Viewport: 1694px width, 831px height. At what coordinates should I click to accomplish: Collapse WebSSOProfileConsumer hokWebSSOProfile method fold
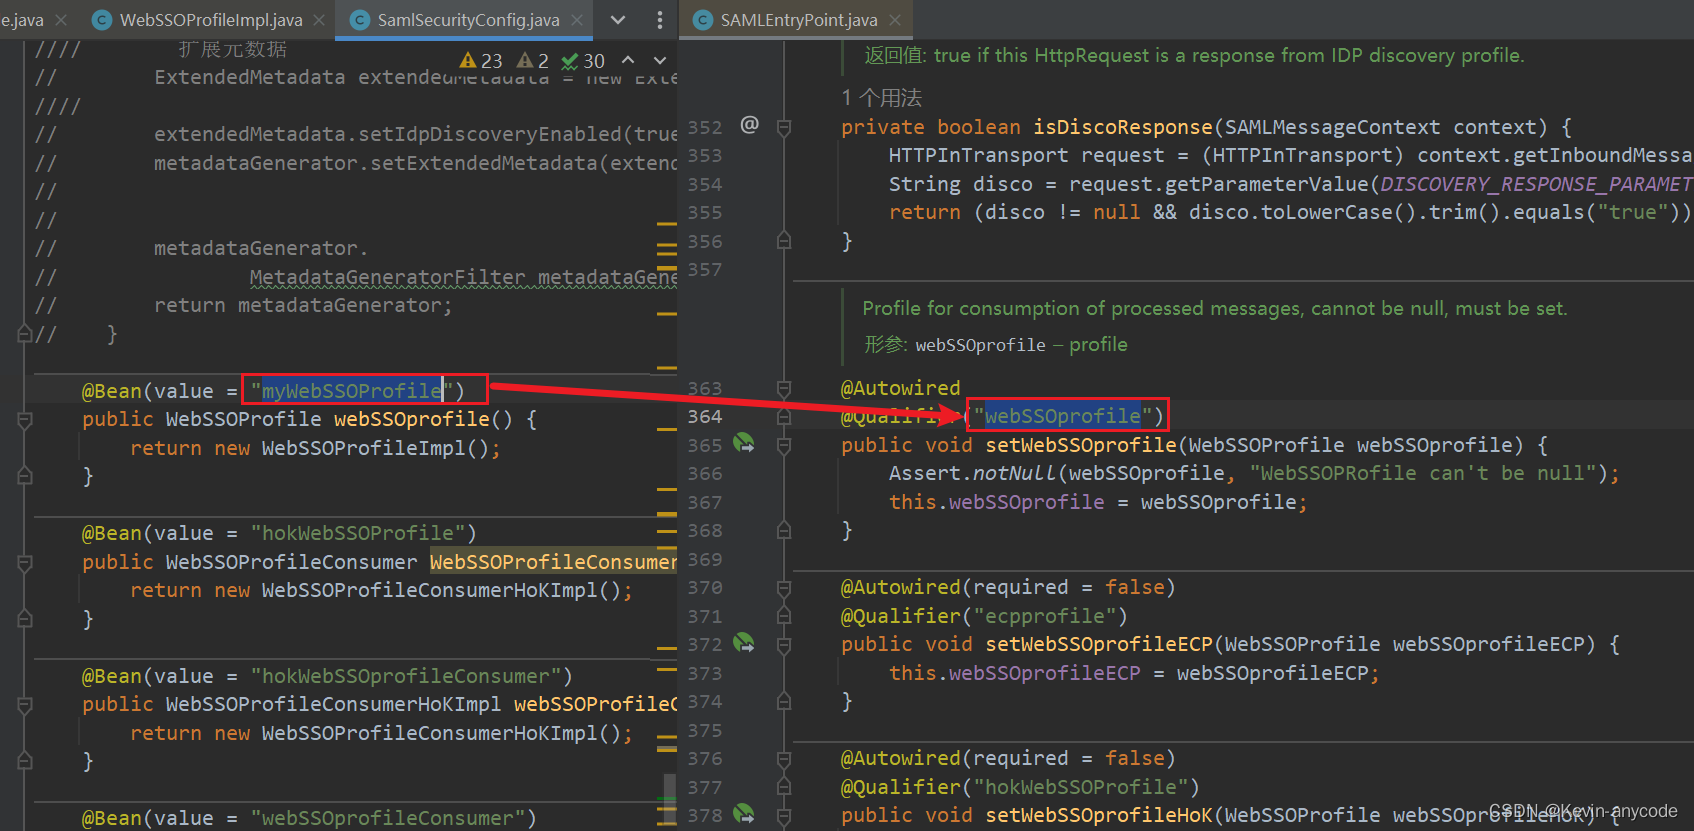pos(25,563)
